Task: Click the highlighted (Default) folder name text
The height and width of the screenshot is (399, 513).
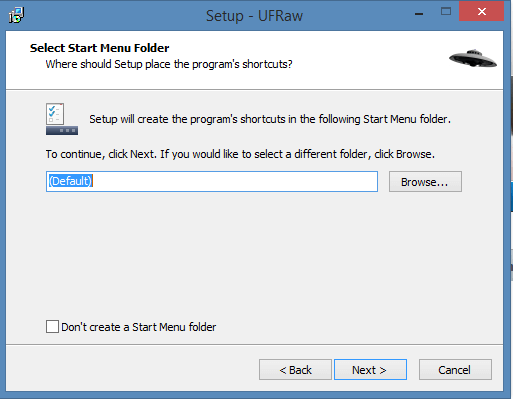Action: pos(70,181)
